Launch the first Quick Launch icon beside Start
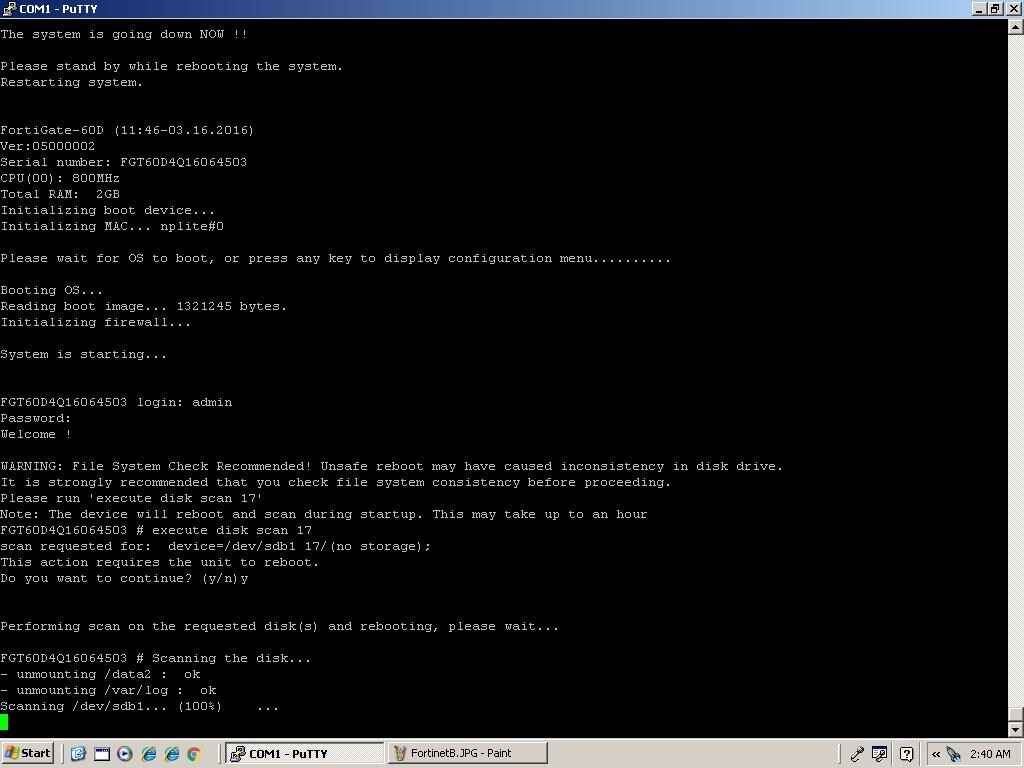The image size is (1024, 768). [x=78, y=754]
